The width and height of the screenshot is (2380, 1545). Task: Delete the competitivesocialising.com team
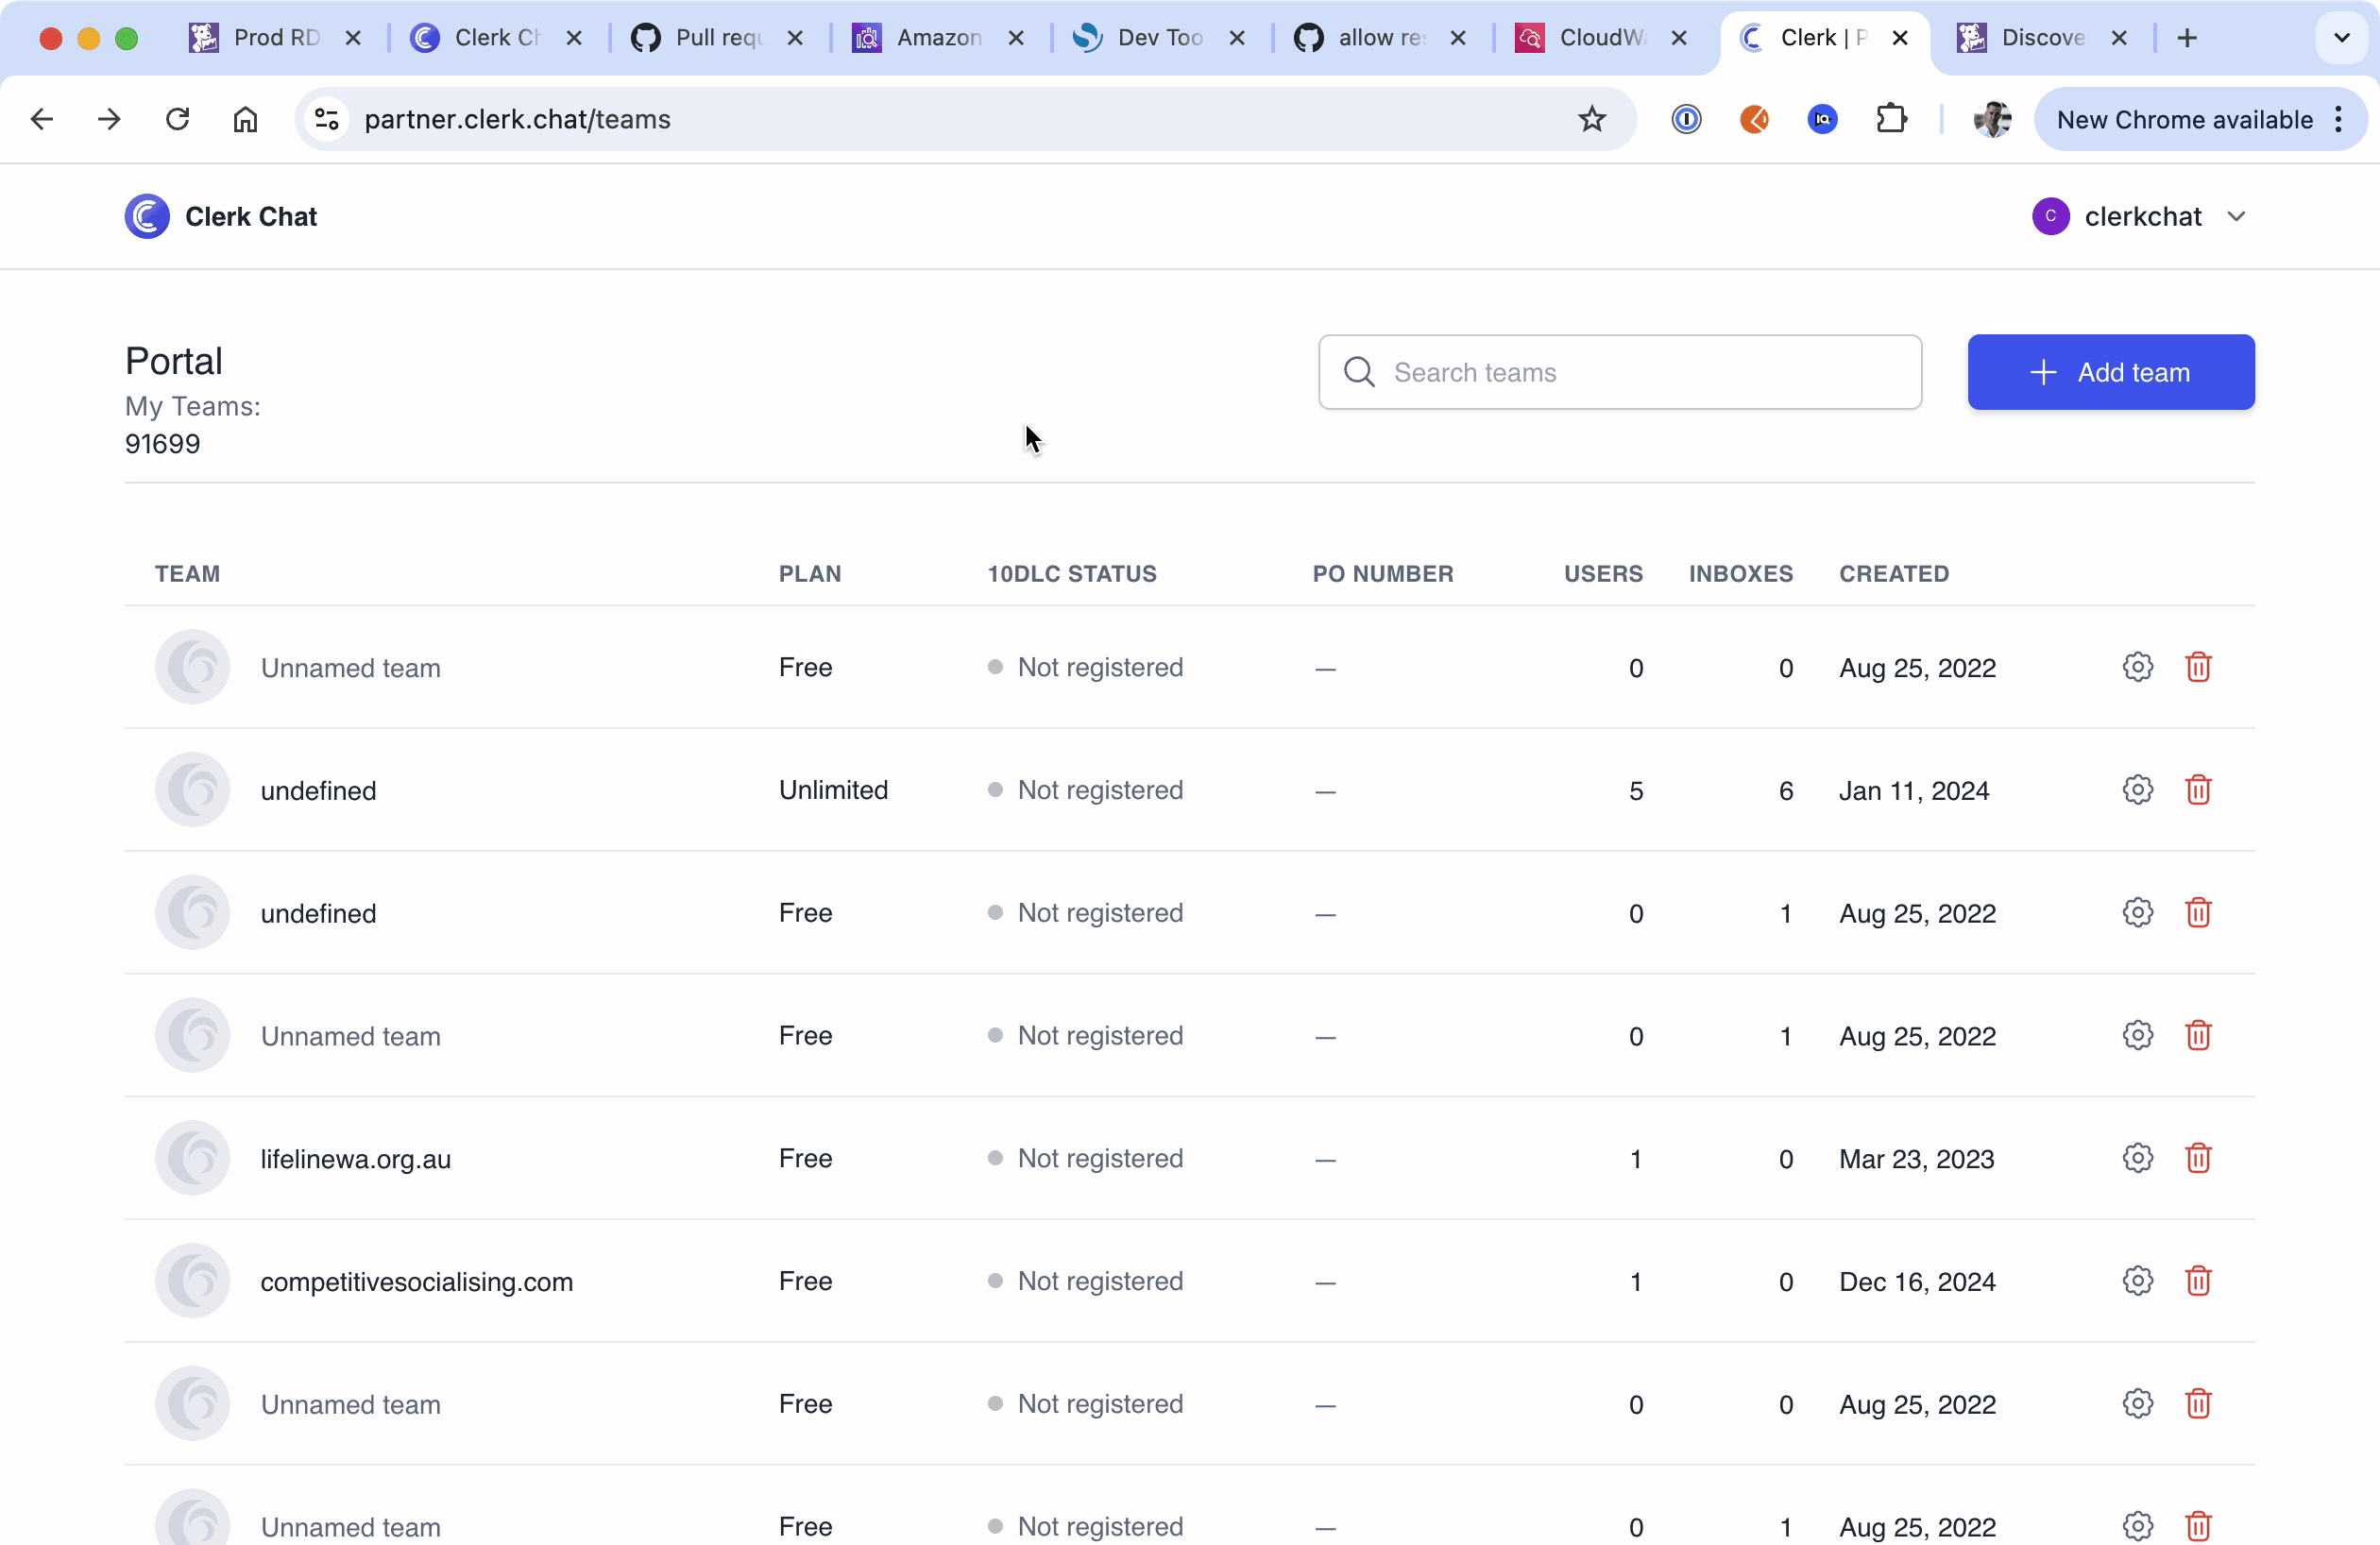[2198, 1281]
